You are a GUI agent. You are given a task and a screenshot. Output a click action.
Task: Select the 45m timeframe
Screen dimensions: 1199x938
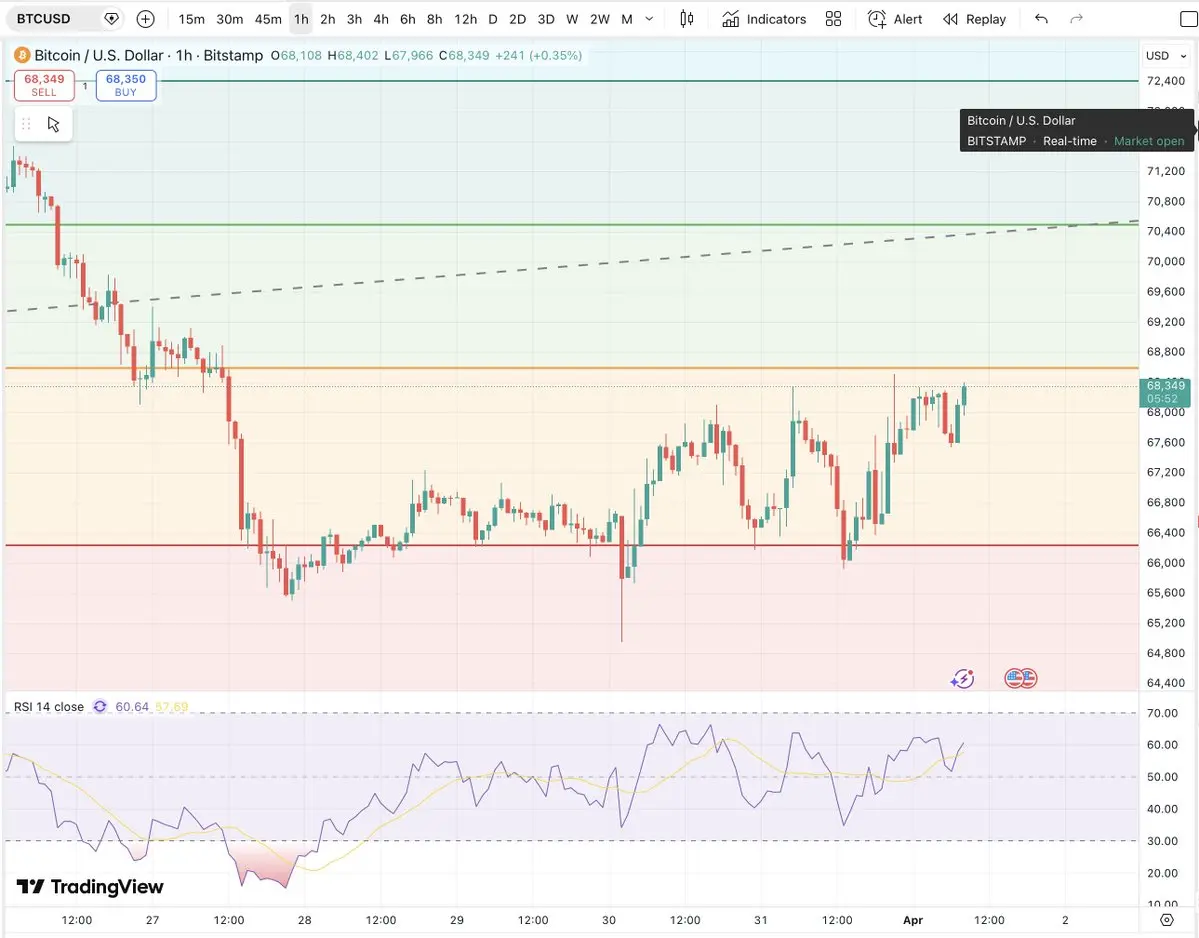pyautogui.click(x=268, y=19)
